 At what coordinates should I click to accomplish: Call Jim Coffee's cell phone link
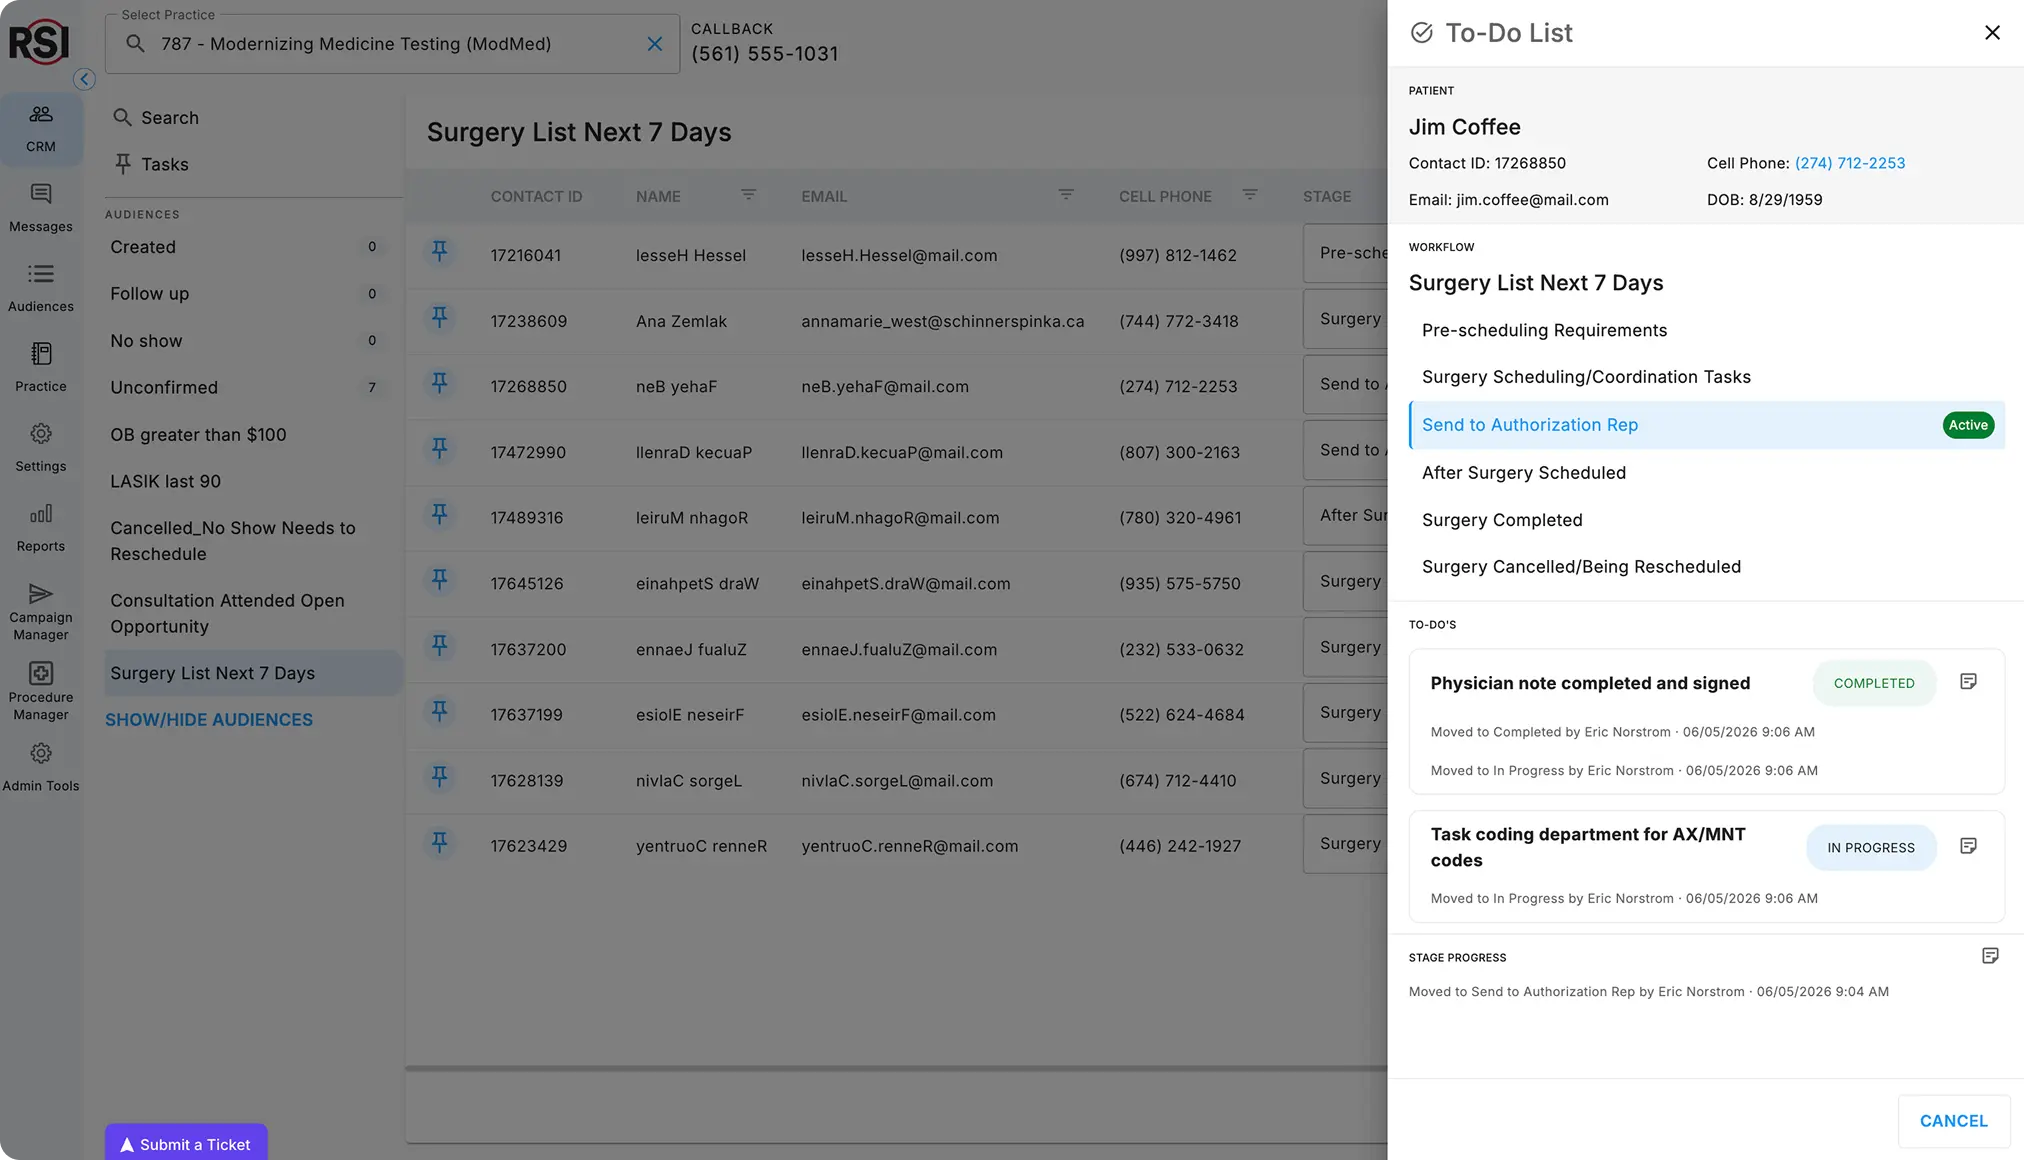pos(1850,163)
